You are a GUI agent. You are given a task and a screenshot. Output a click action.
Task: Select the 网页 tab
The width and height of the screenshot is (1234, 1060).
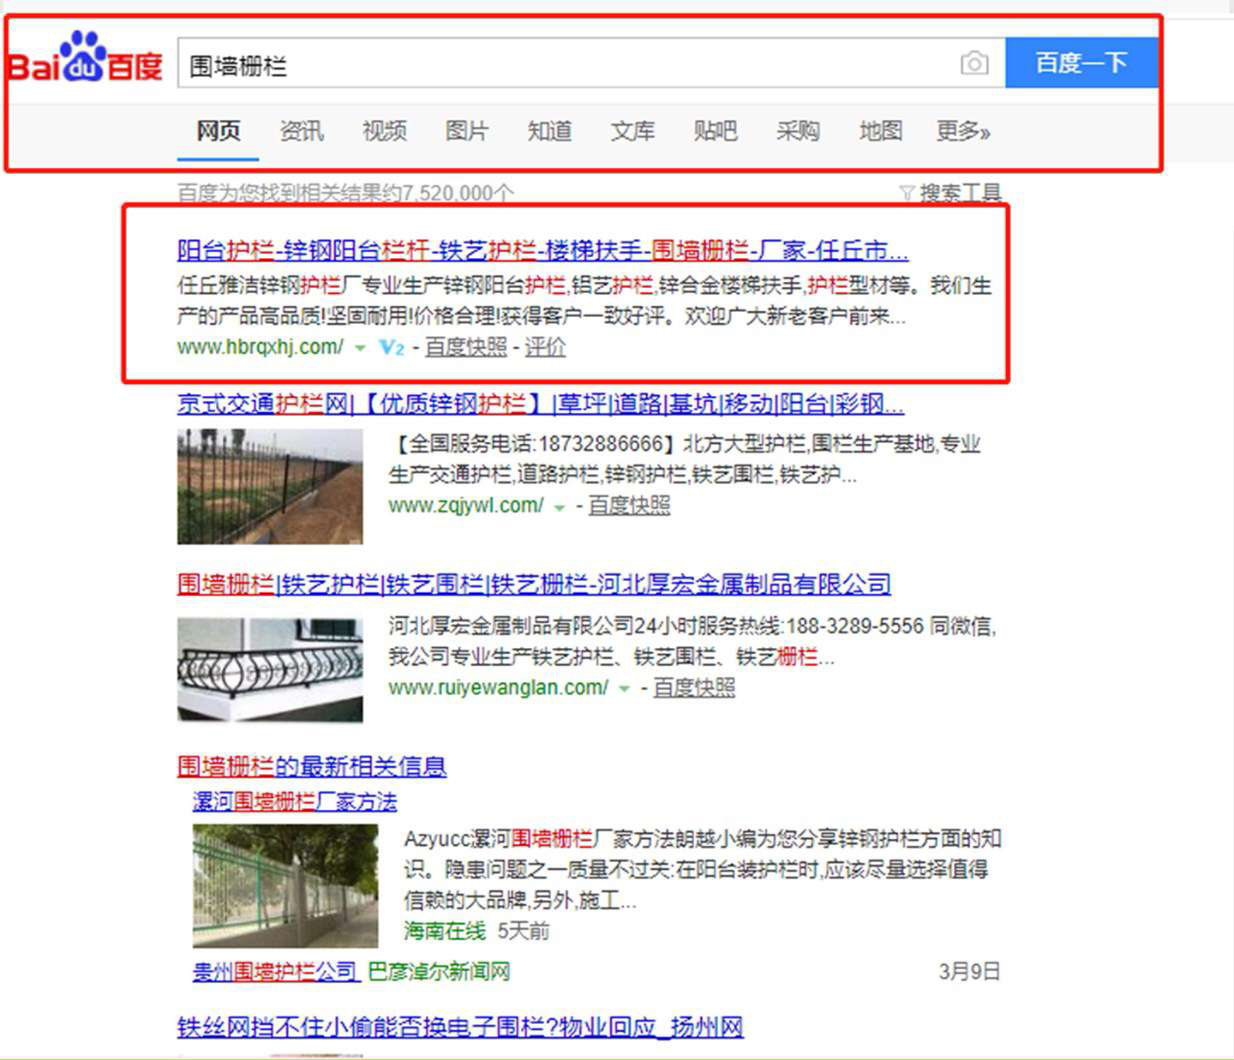[x=218, y=131]
